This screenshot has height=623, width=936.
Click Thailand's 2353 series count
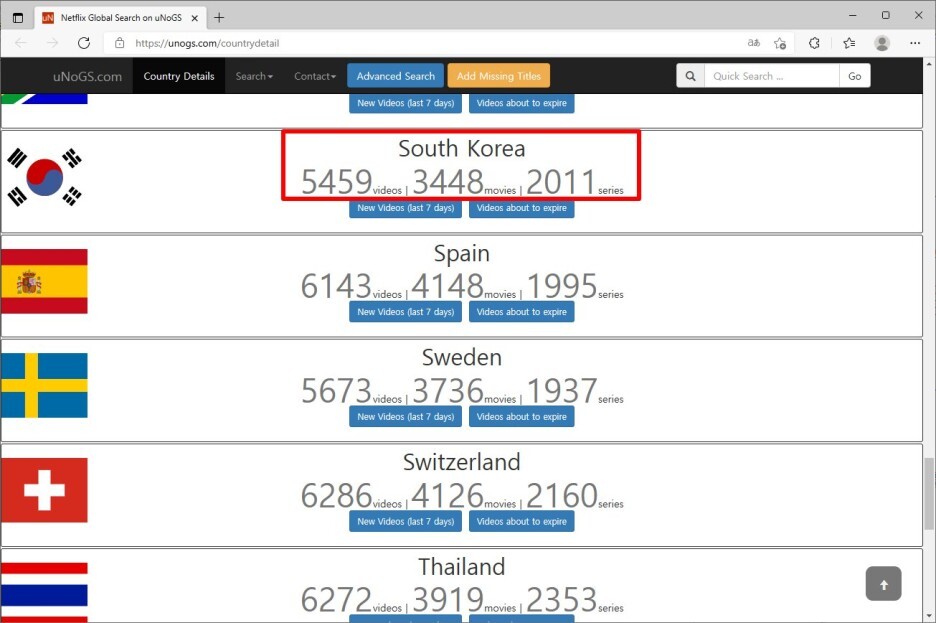click(561, 600)
